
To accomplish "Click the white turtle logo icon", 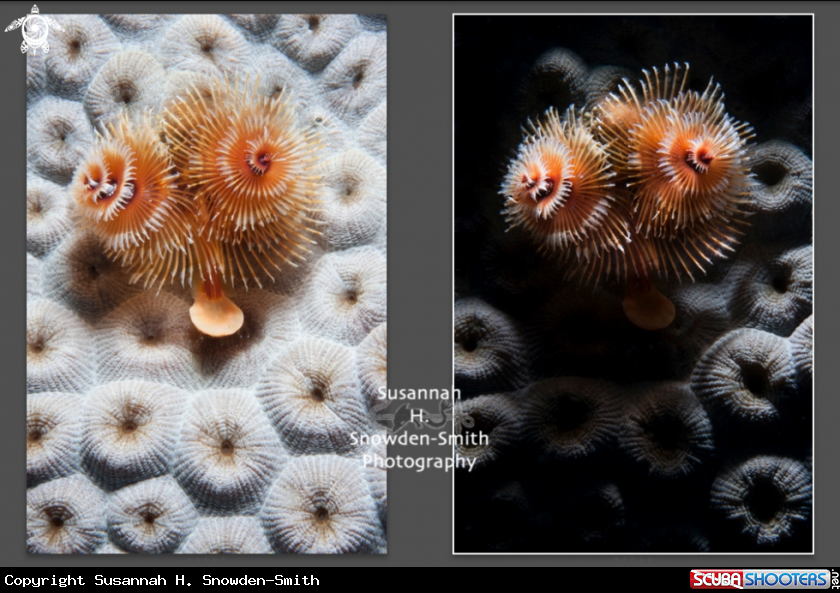I will click(x=33, y=30).
